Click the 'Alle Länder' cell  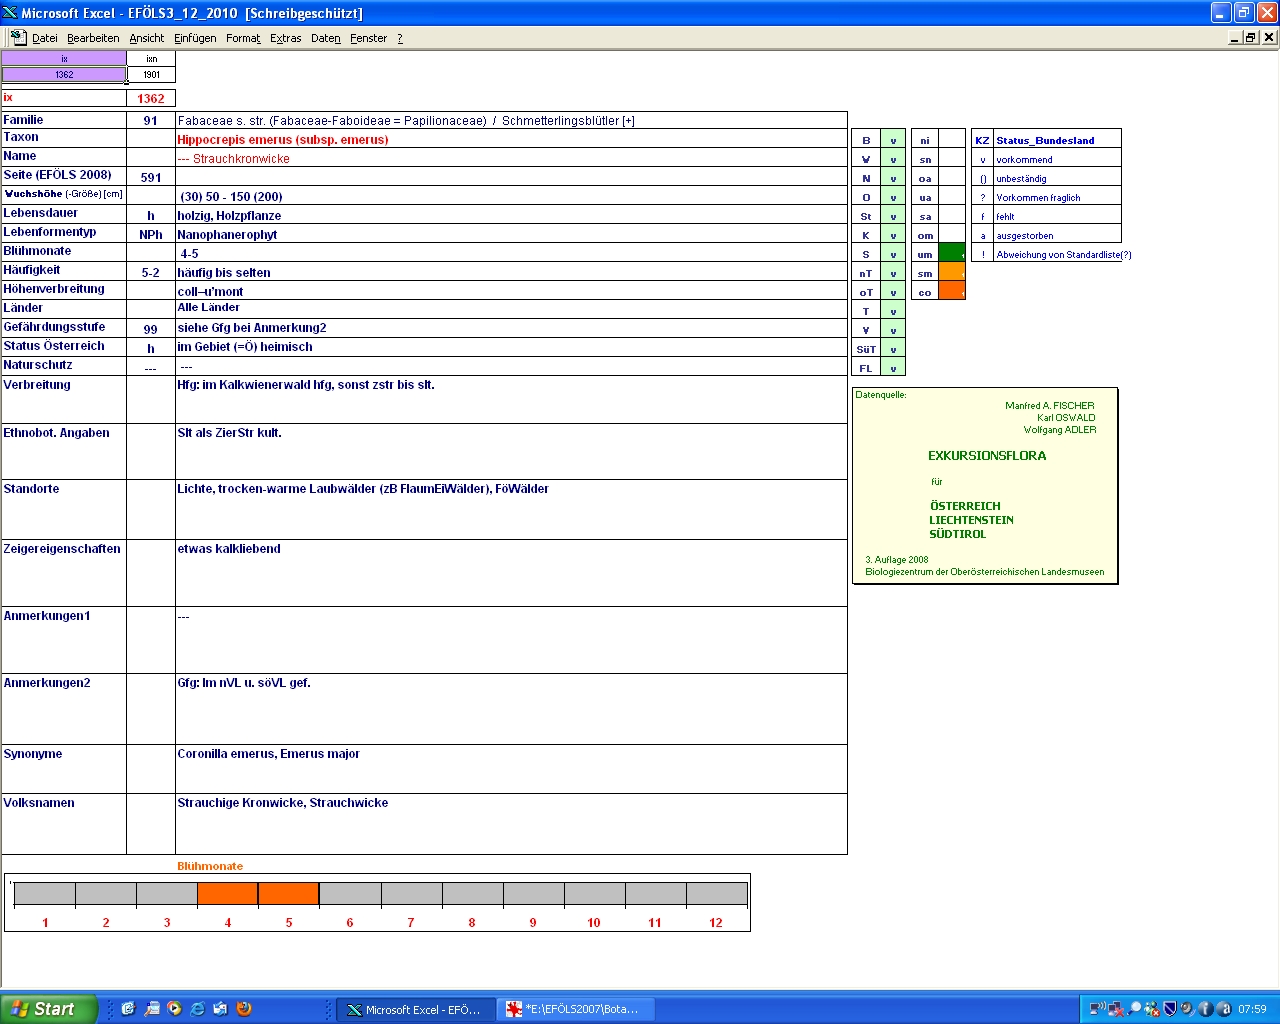511,309
